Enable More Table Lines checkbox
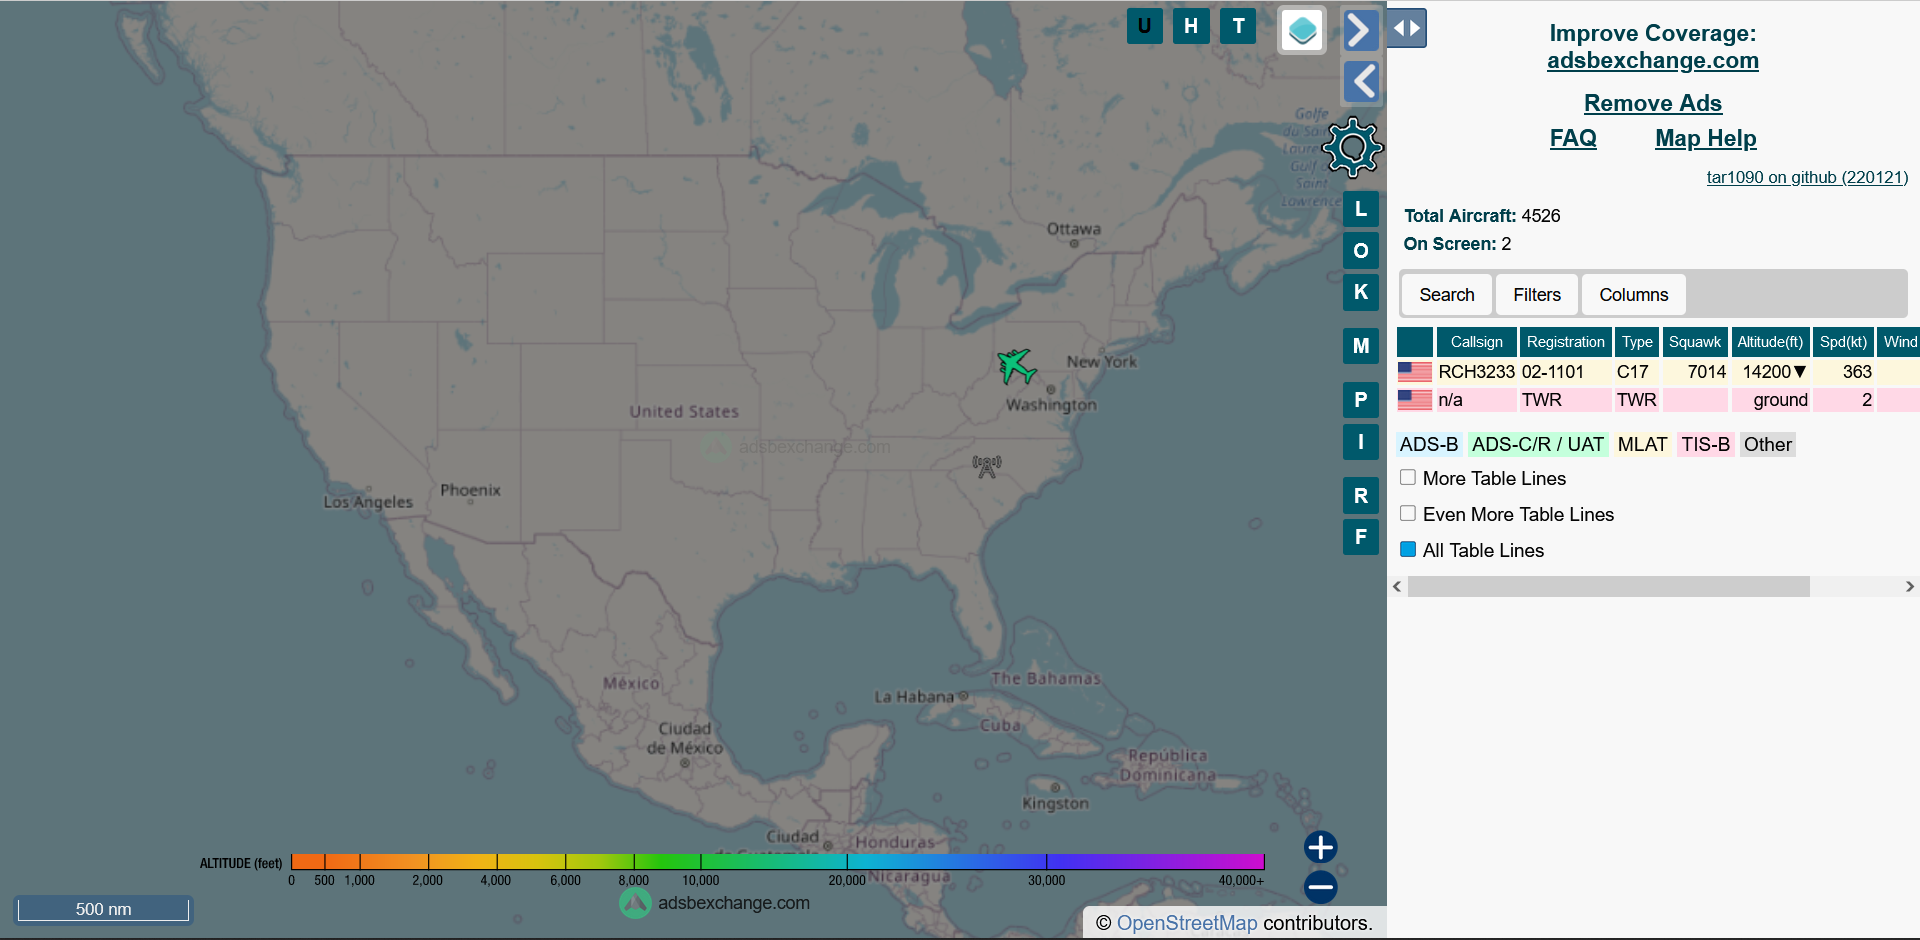1920x940 pixels. point(1408,478)
